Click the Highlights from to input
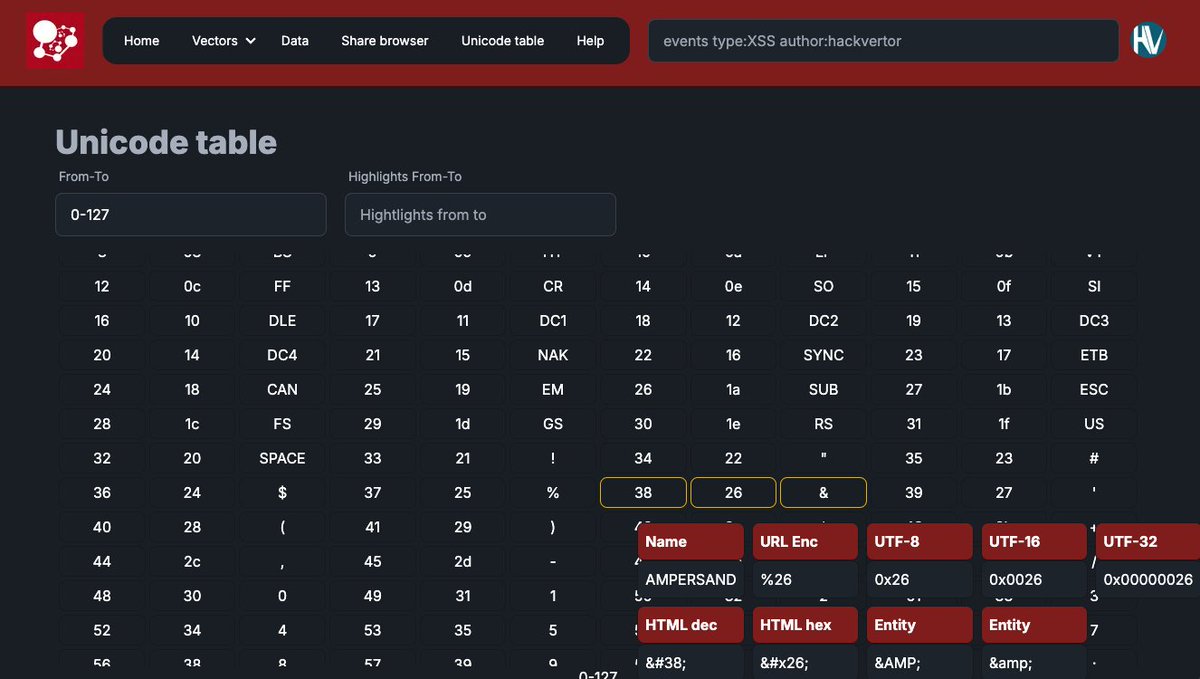Screen dimensions: 1200x679 click(x=480, y=215)
